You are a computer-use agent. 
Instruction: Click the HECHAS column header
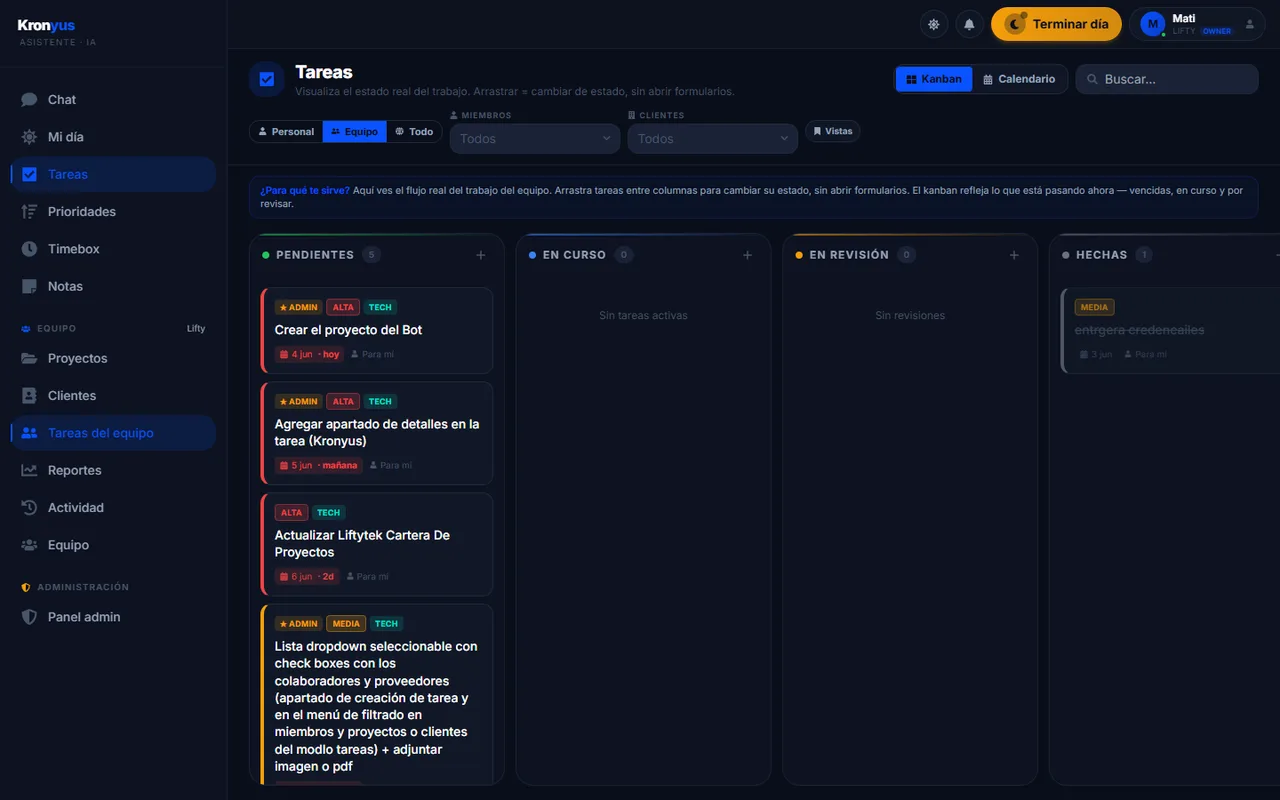click(1101, 255)
